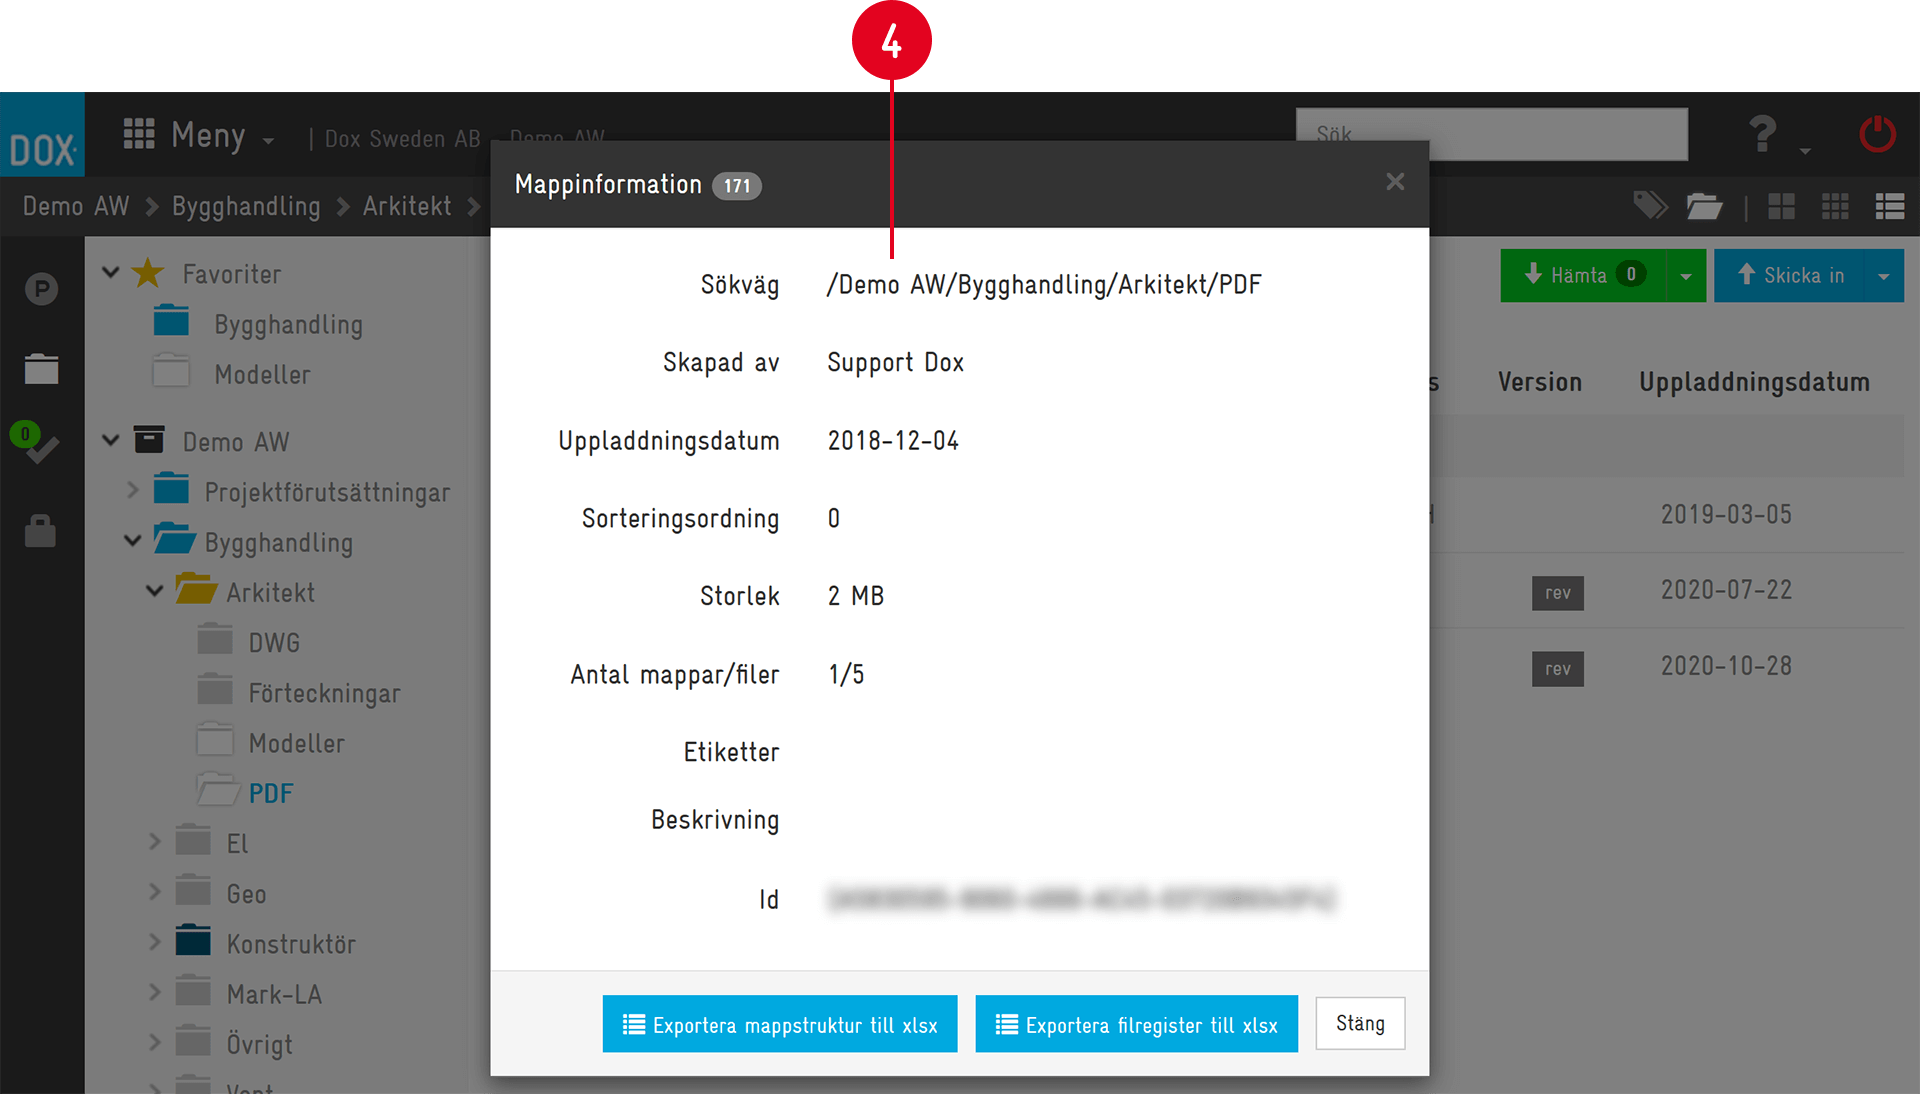
Task: Select the Övrigt folder
Action: point(259,1044)
